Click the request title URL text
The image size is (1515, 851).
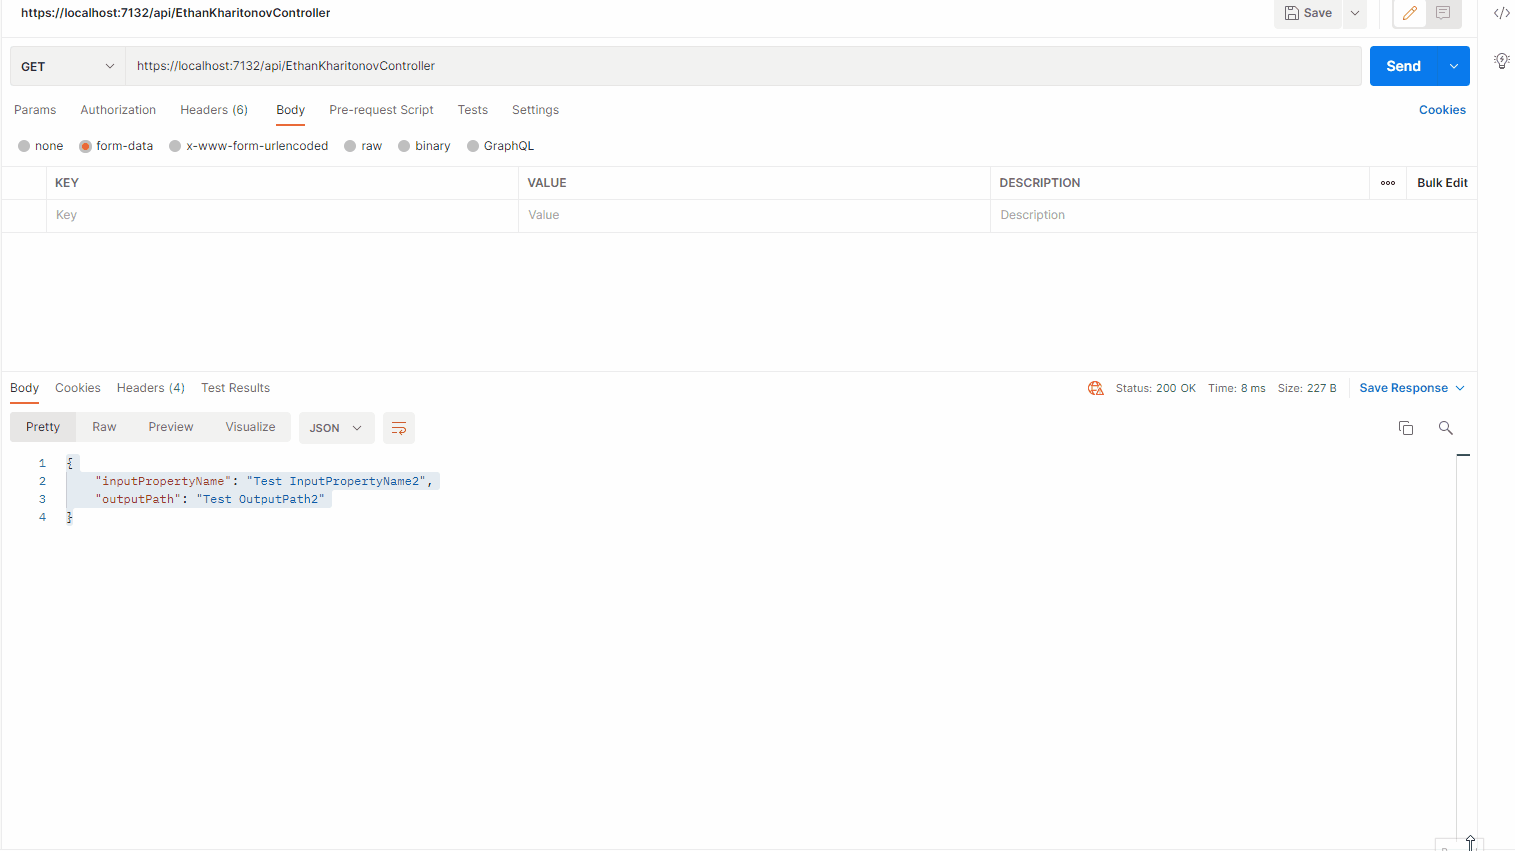(176, 13)
